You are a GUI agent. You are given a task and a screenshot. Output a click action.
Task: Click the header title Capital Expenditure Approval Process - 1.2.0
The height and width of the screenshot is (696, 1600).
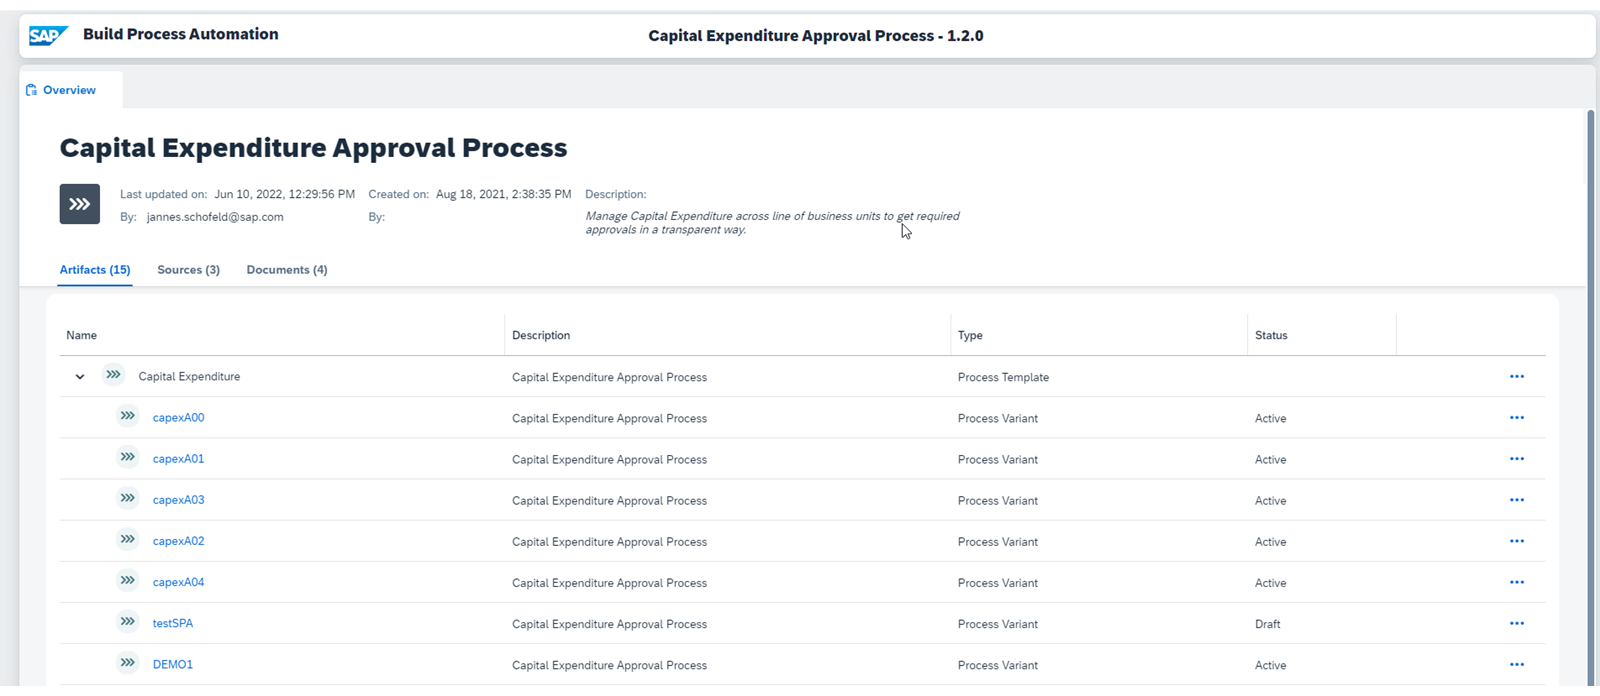tap(816, 36)
